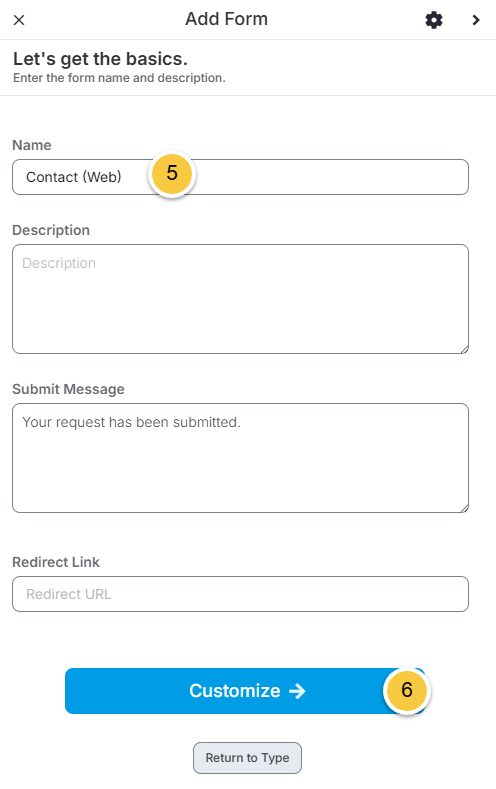Click the Name field label
This screenshot has width=496, height=789.
[32, 145]
